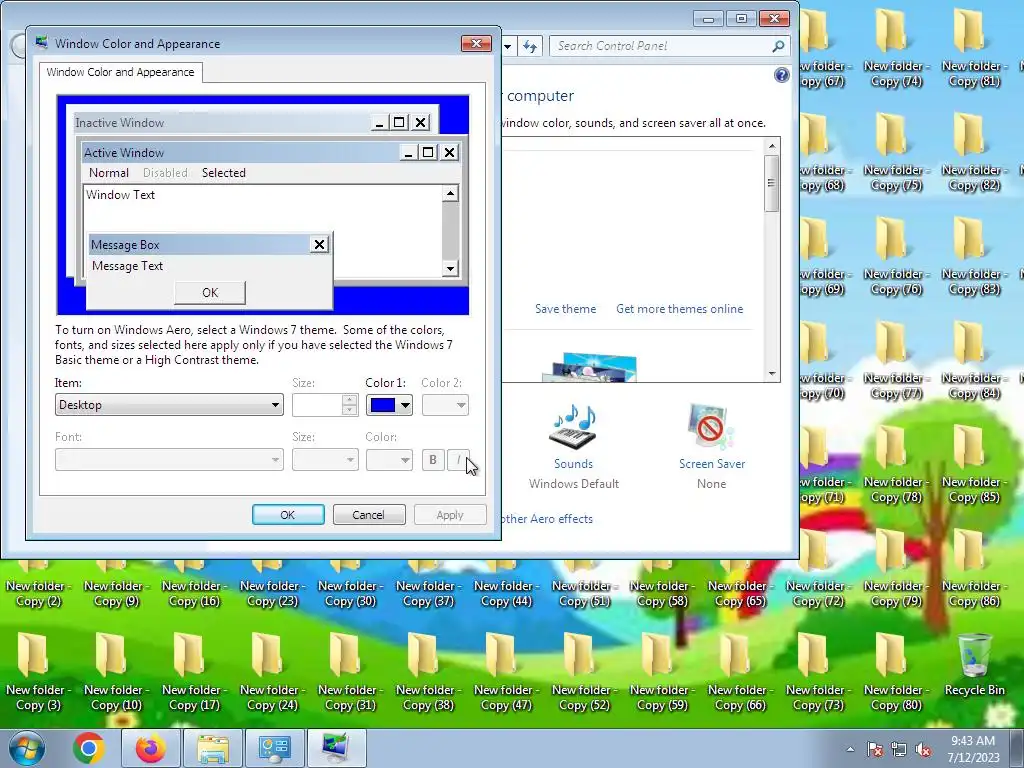Image resolution: width=1024 pixels, height=768 pixels.
Task: Click the refresh arrows beside the address bar
Action: 530,46
